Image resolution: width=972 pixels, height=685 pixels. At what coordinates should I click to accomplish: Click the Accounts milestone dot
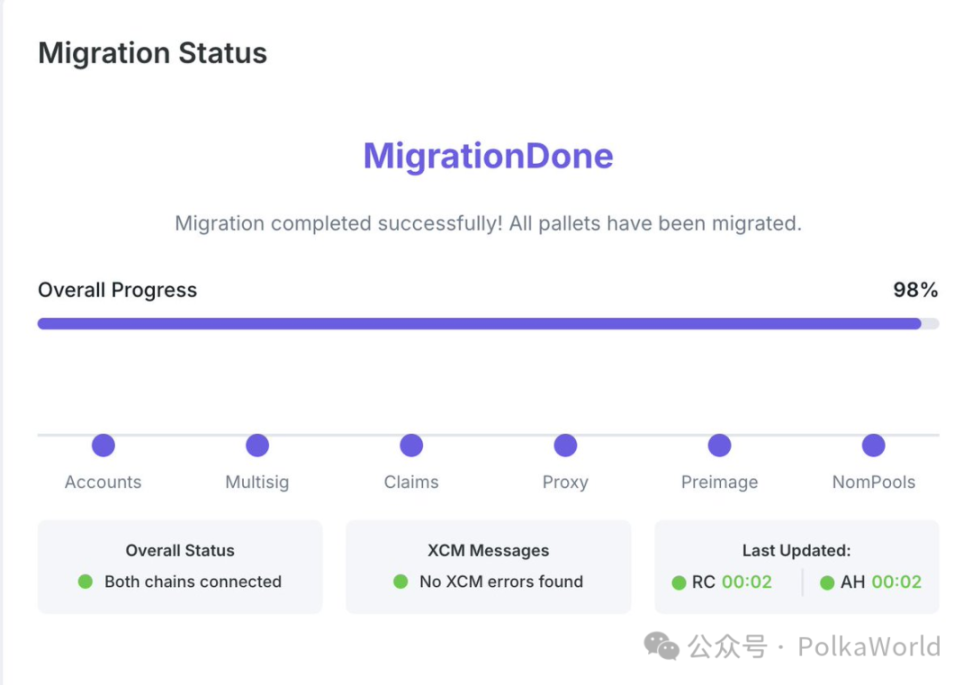(x=103, y=445)
